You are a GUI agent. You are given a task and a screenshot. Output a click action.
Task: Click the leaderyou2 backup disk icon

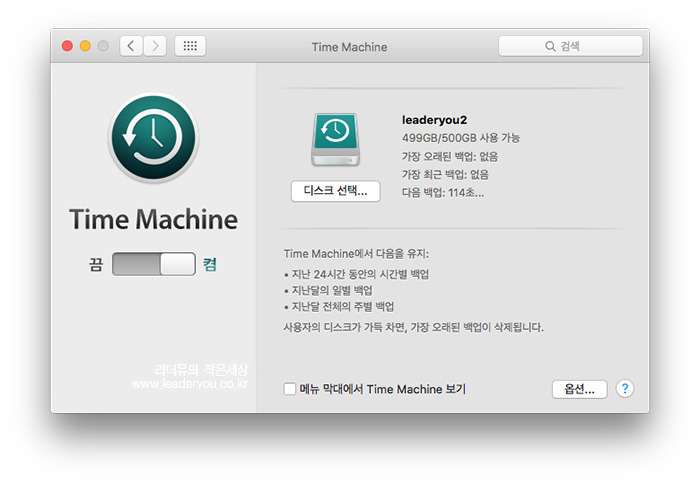click(335, 140)
